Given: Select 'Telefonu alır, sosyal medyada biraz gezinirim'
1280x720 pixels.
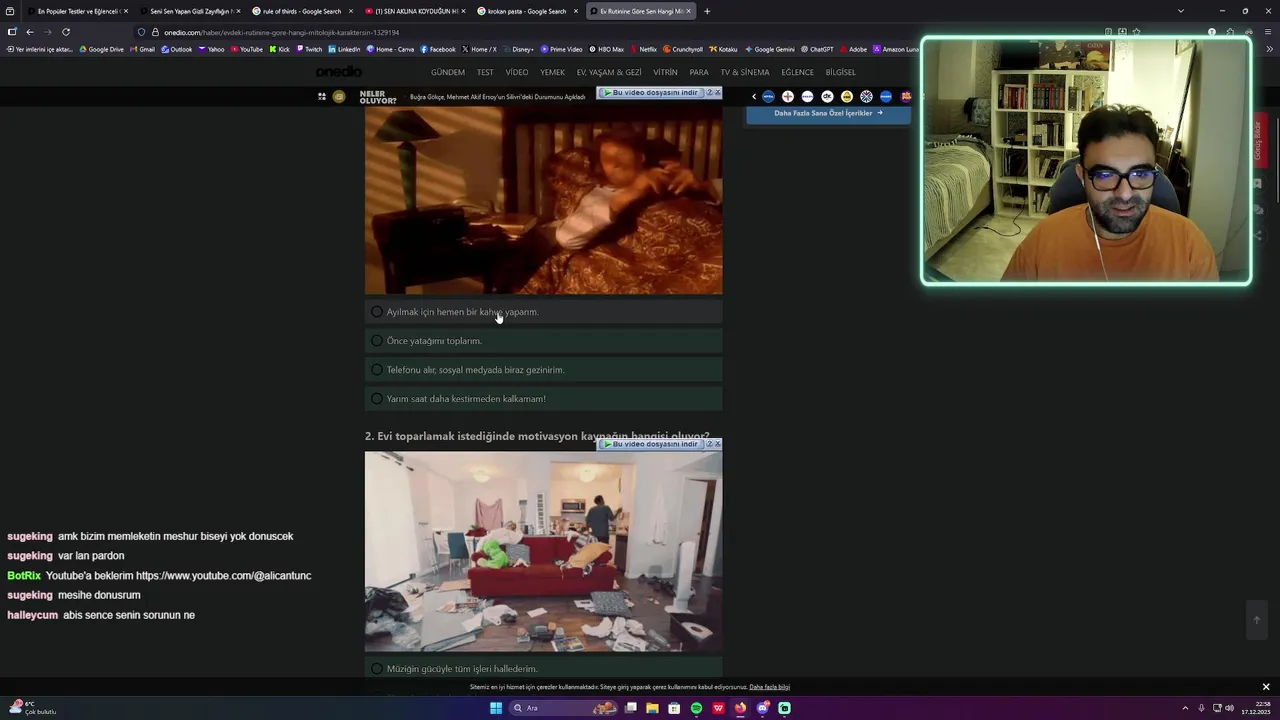Looking at the screenshot, I should tap(543, 370).
